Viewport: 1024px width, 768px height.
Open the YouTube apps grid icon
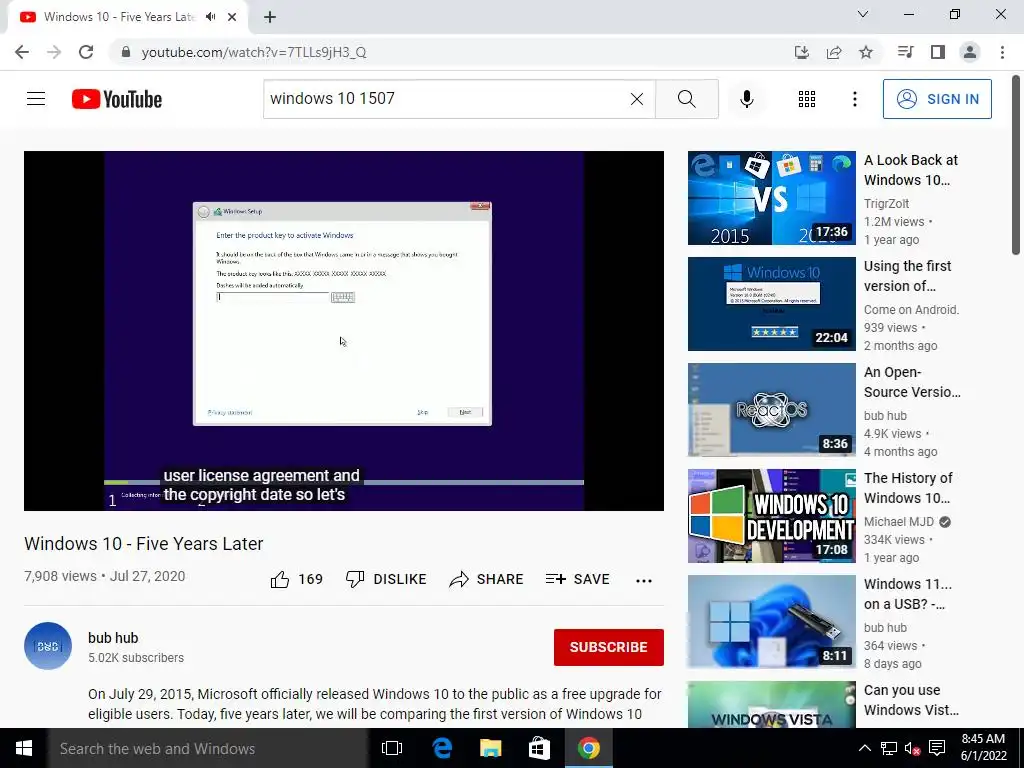coord(807,99)
